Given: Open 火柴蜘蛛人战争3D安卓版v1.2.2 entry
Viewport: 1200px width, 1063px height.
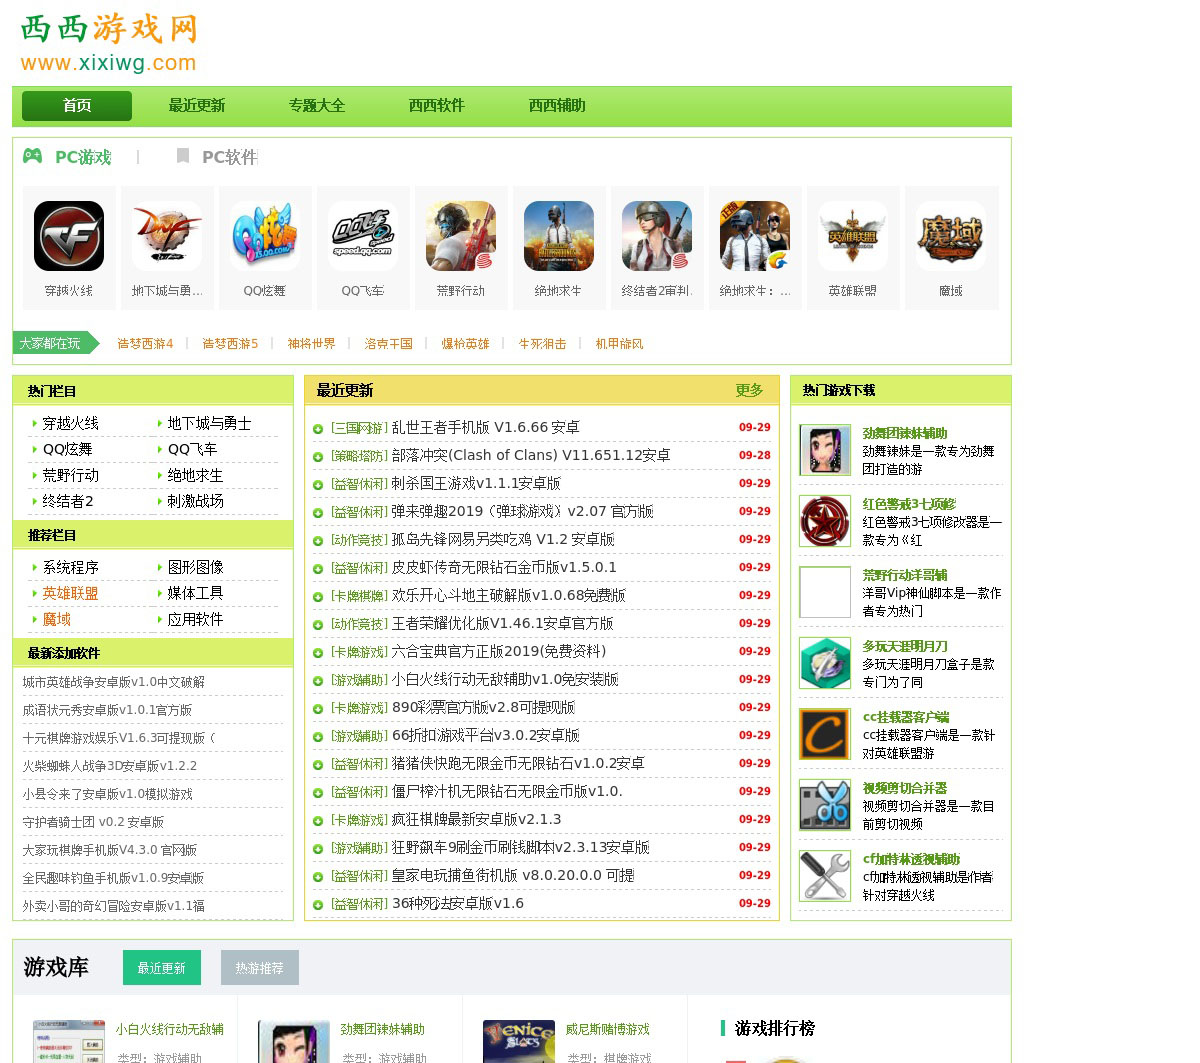Looking at the screenshot, I should point(110,766).
